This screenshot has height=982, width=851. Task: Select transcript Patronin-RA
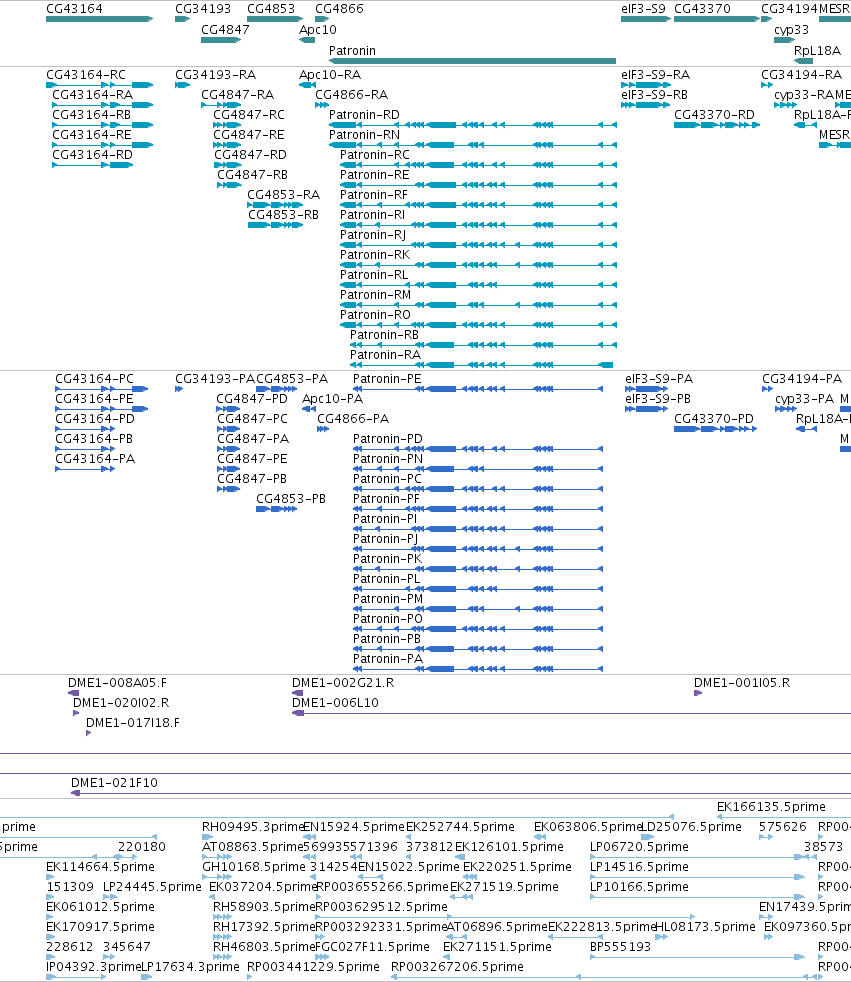pyautogui.click(x=482, y=365)
